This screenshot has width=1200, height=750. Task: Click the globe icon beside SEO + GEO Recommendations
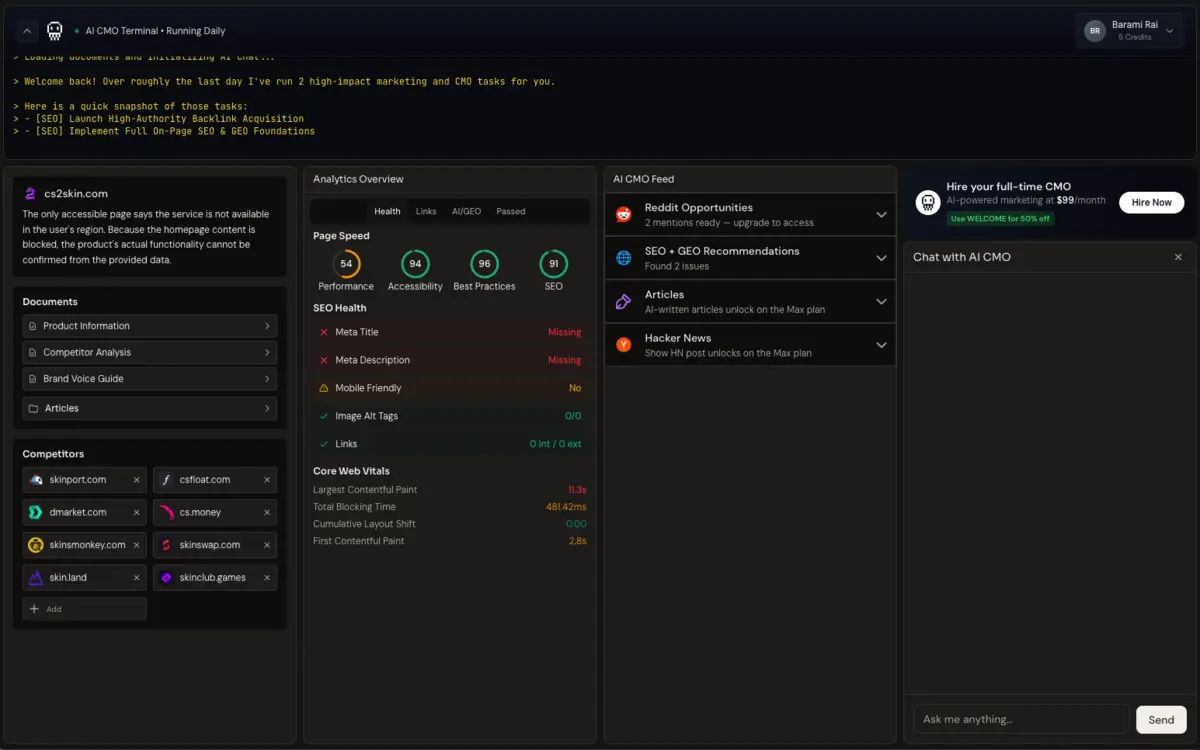coord(623,256)
